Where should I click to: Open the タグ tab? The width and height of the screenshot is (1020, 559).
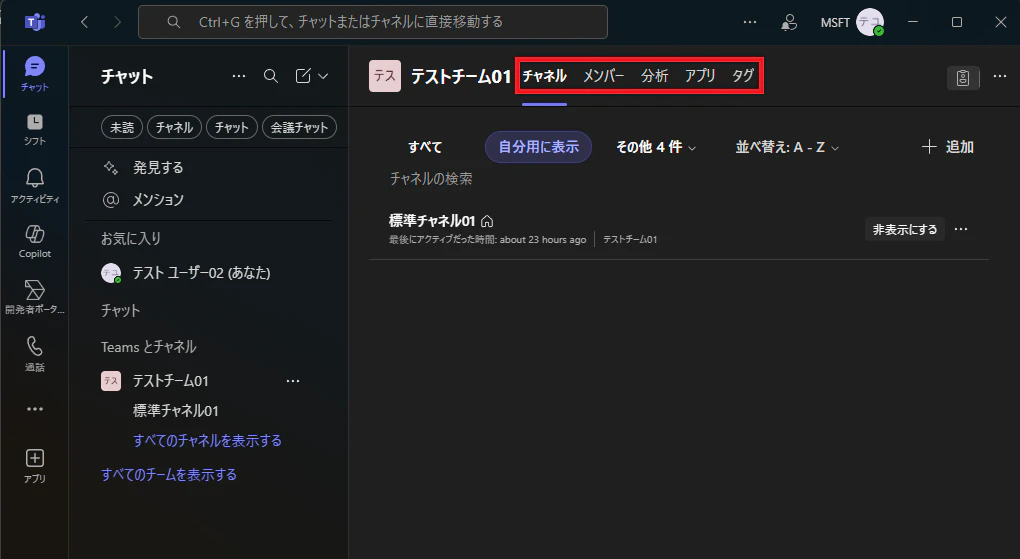[x=743, y=76]
